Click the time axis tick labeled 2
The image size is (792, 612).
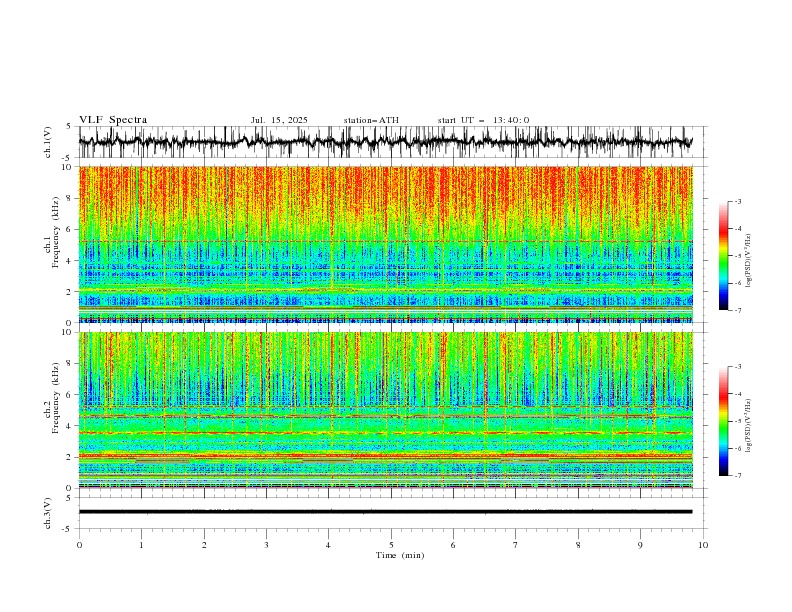[204, 545]
